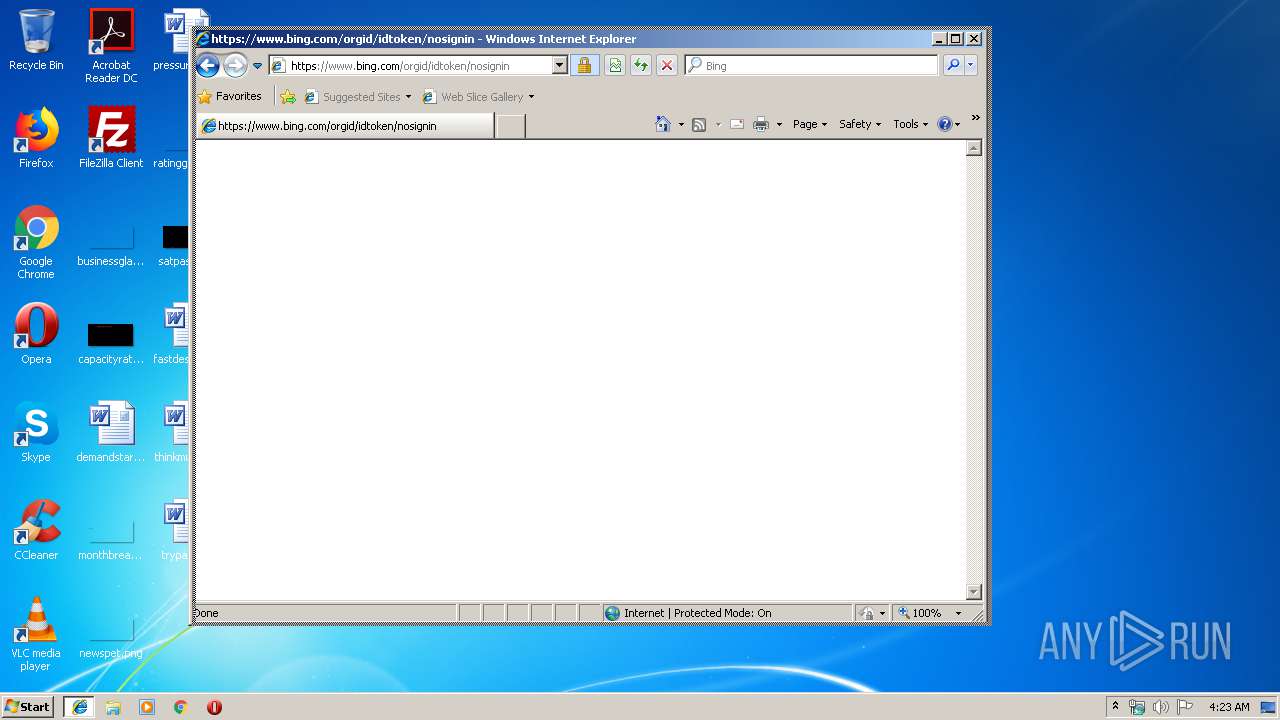Click the Stop loading icon
Viewport: 1280px width, 720px height.
[667, 66]
